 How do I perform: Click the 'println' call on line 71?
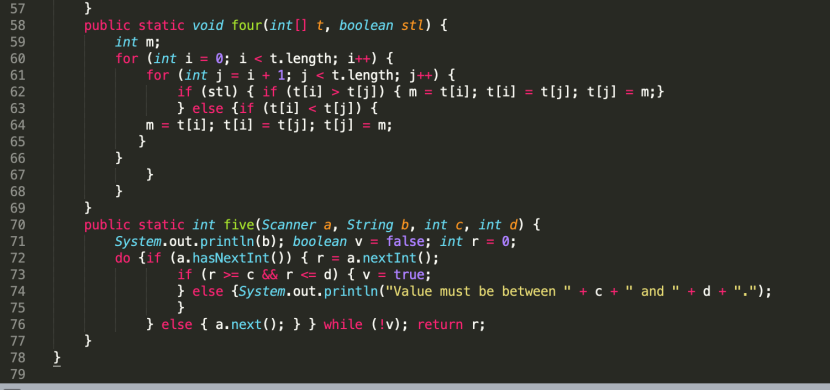pyautogui.click(x=228, y=241)
